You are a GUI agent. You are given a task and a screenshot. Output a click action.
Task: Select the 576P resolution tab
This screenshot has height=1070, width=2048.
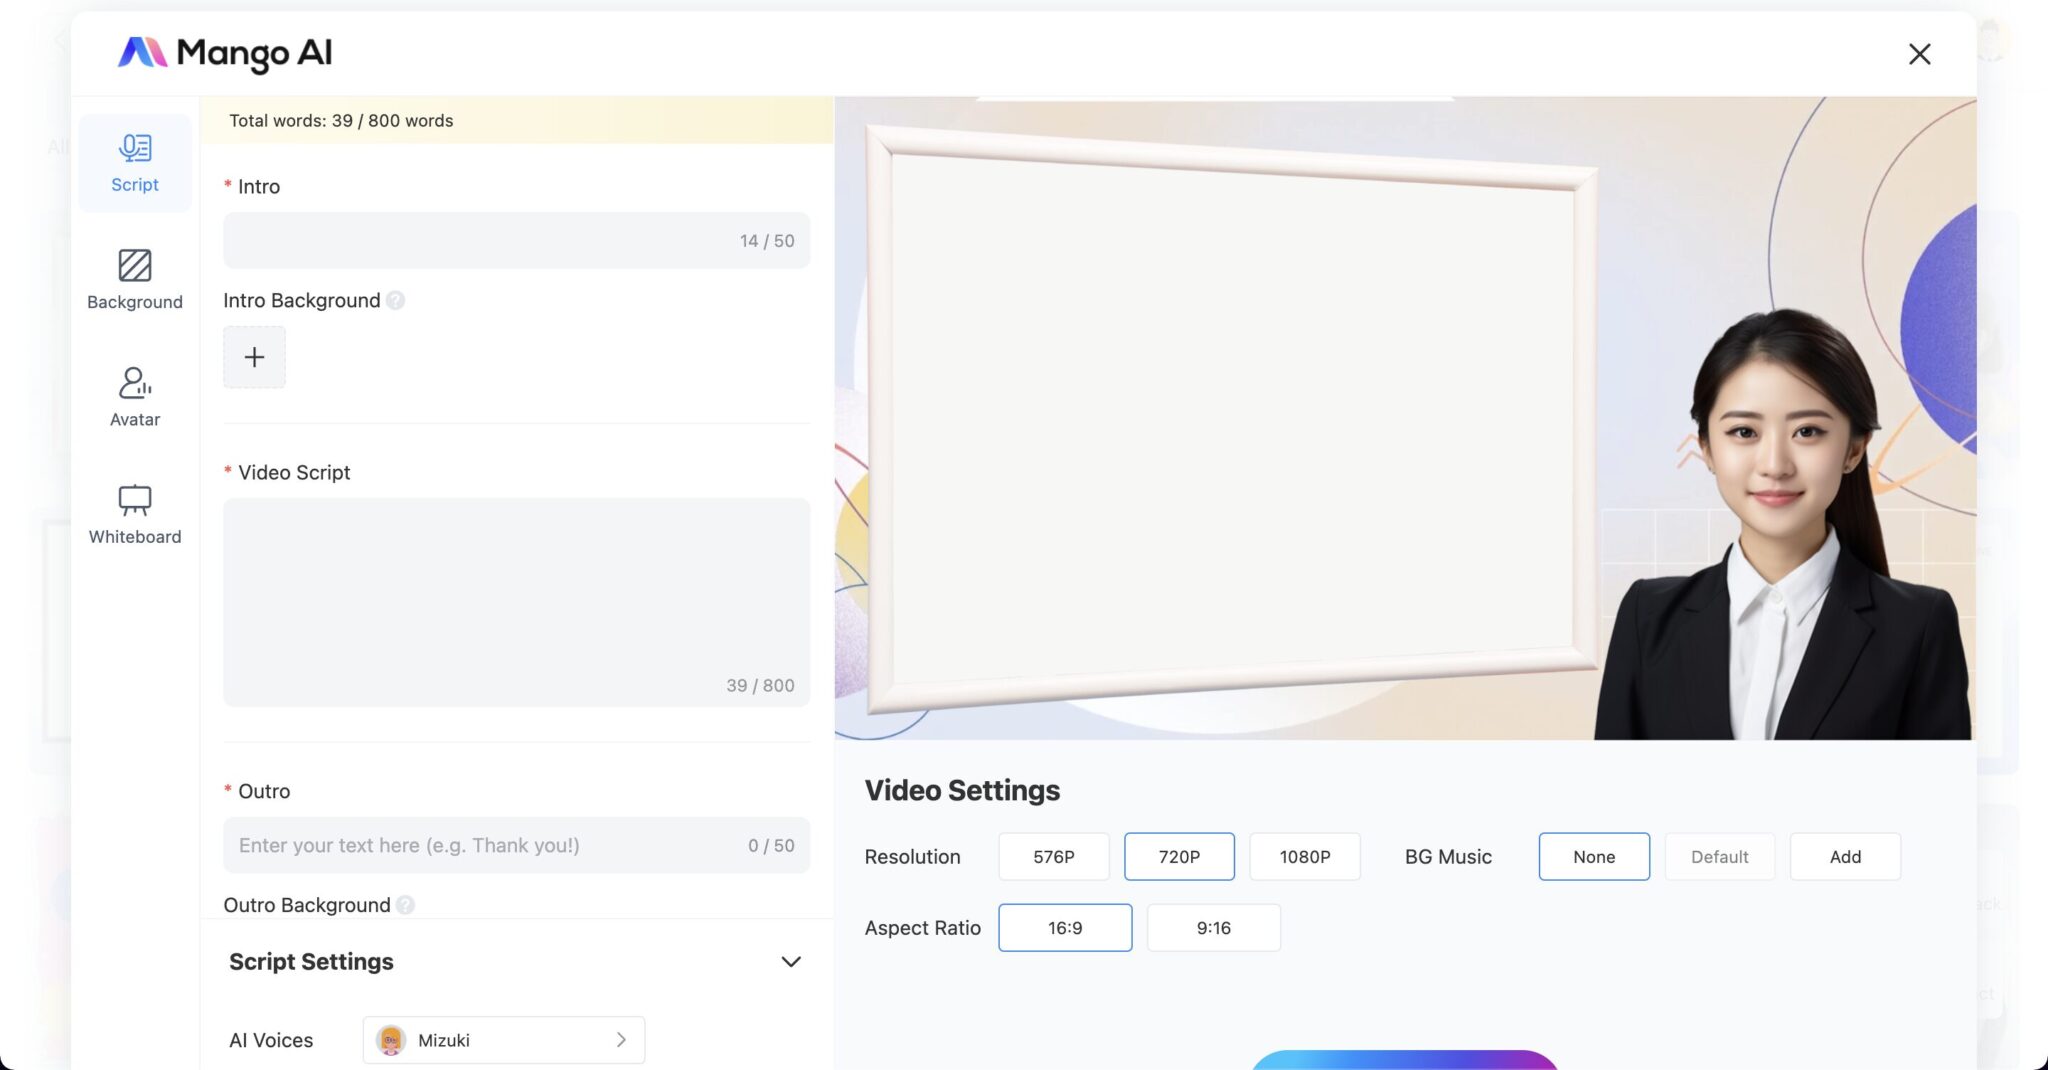(1054, 856)
